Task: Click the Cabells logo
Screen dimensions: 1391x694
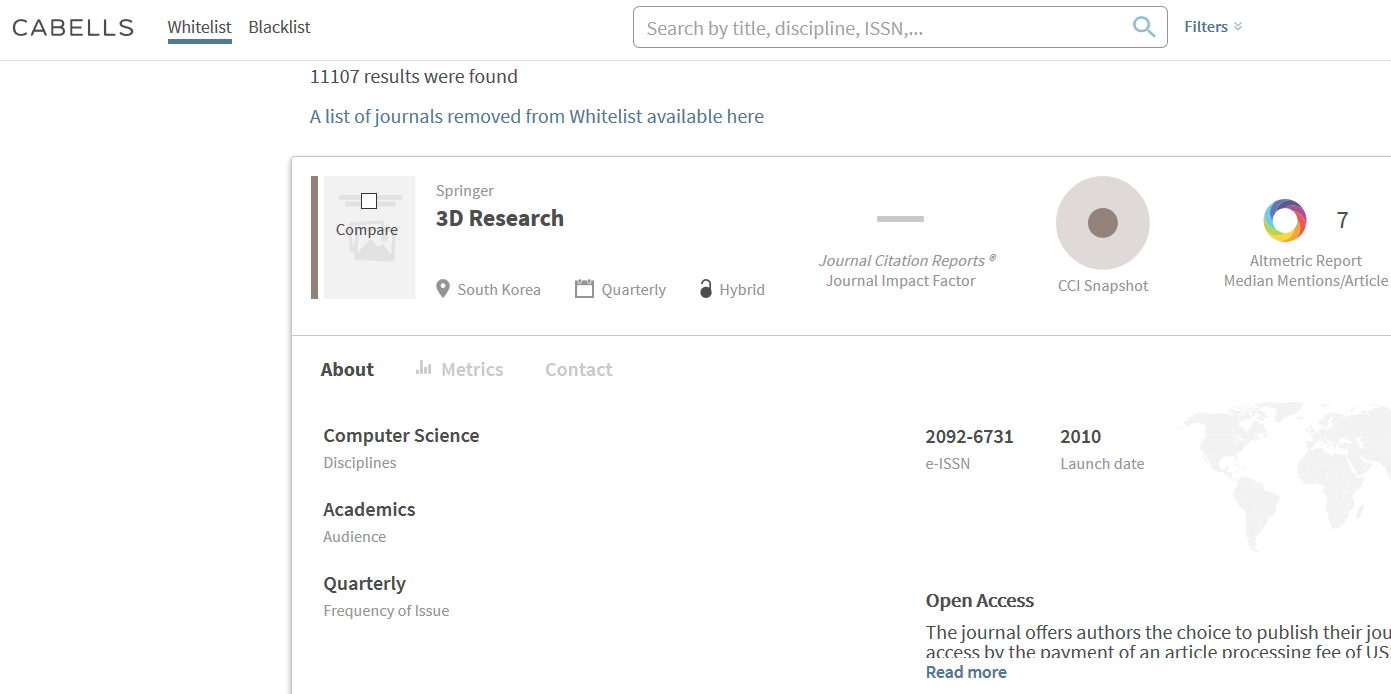Action: (73, 28)
